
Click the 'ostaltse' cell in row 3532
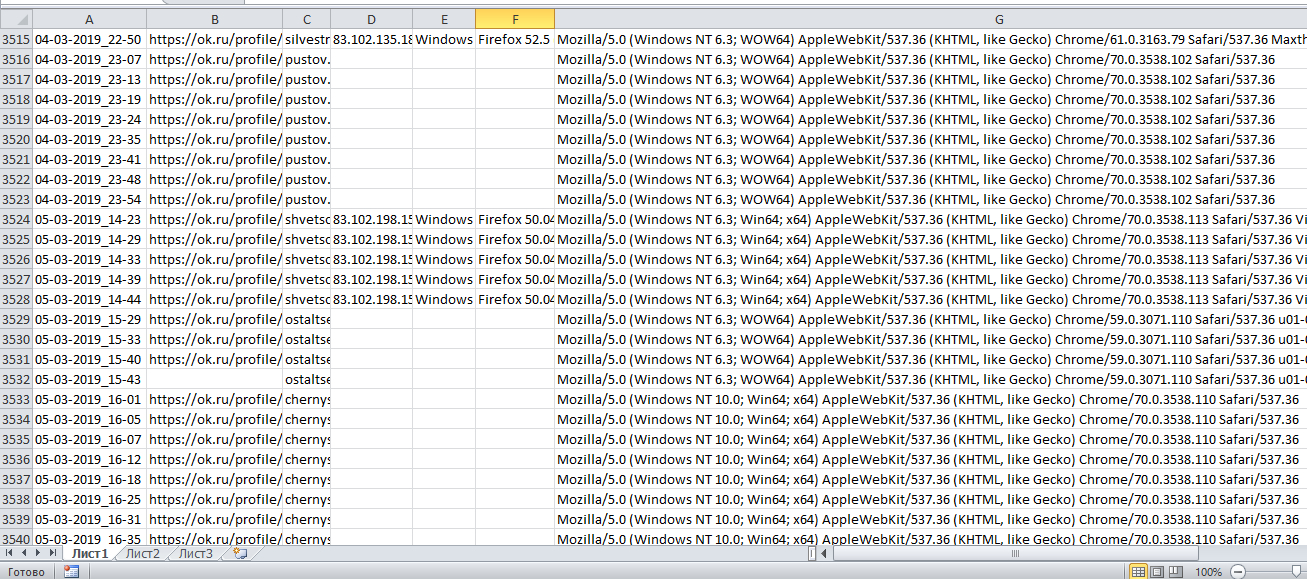click(x=306, y=379)
